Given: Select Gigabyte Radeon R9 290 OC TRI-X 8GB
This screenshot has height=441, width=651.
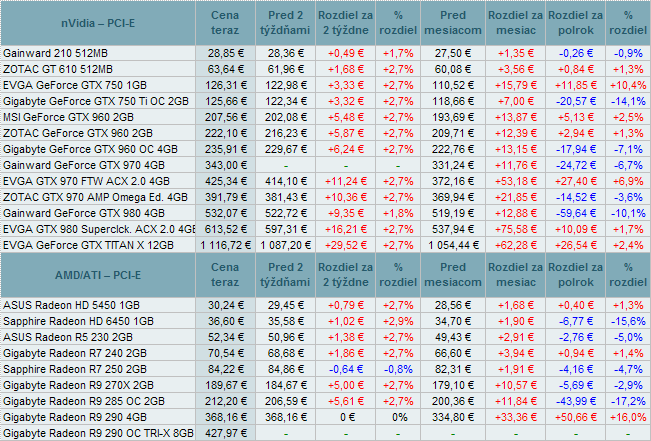Looking at the screenshot, I should (98, 433).
